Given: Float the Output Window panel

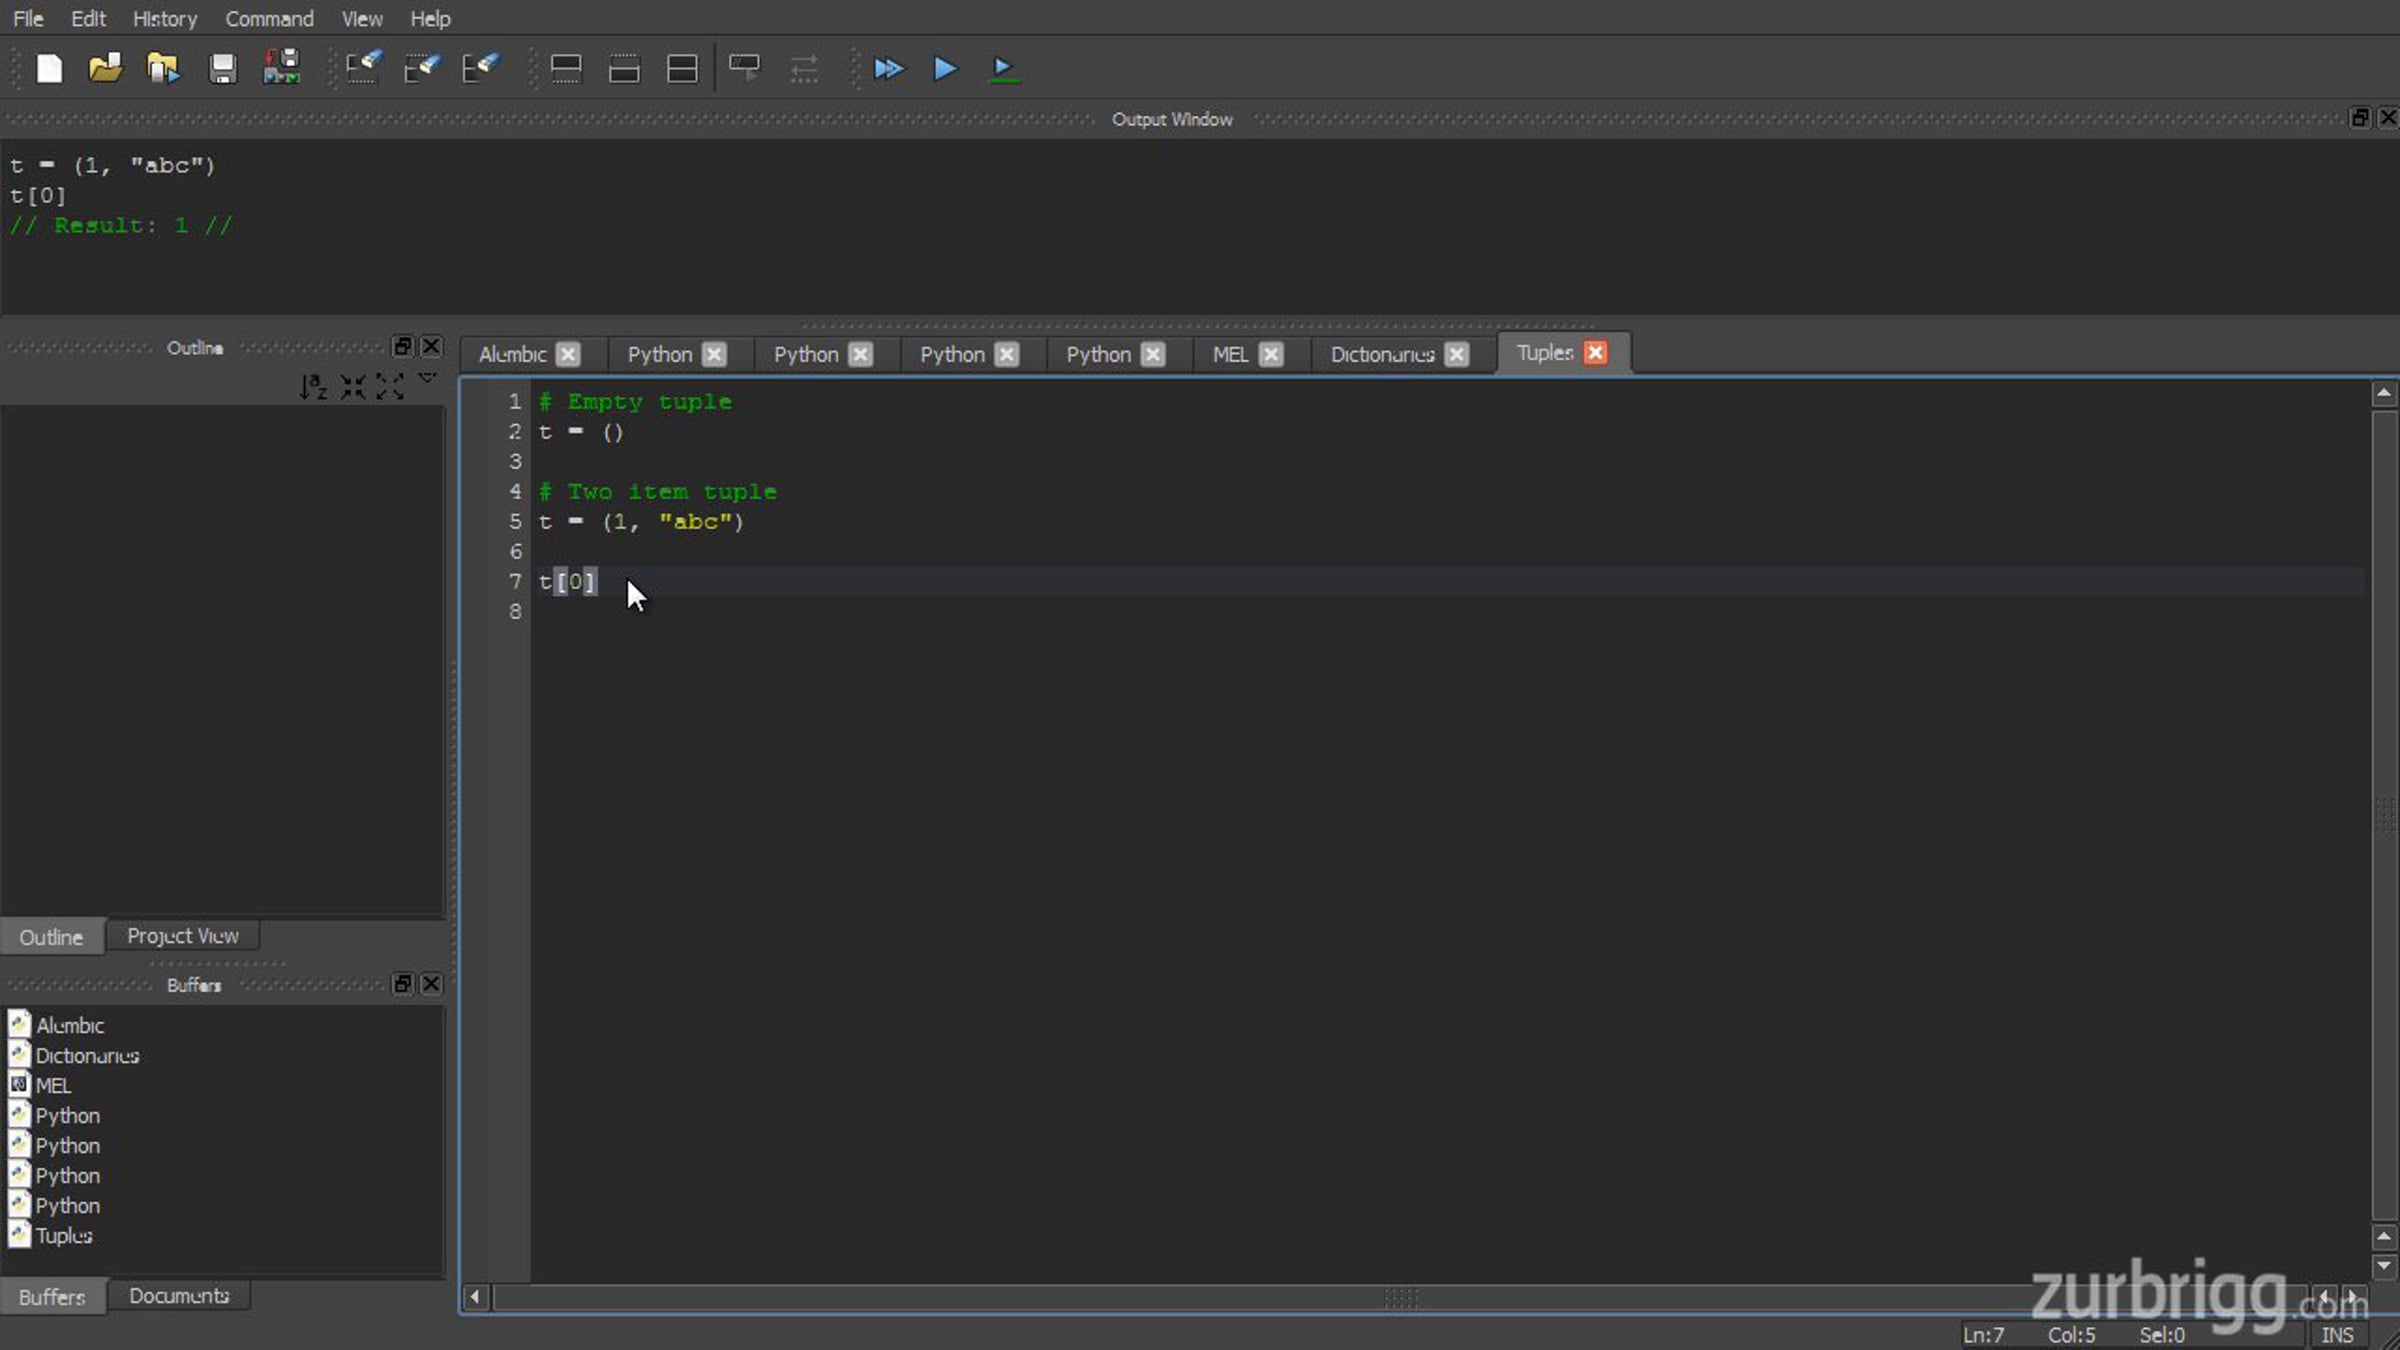Looking at the screenshot, I should point(2360,118).
